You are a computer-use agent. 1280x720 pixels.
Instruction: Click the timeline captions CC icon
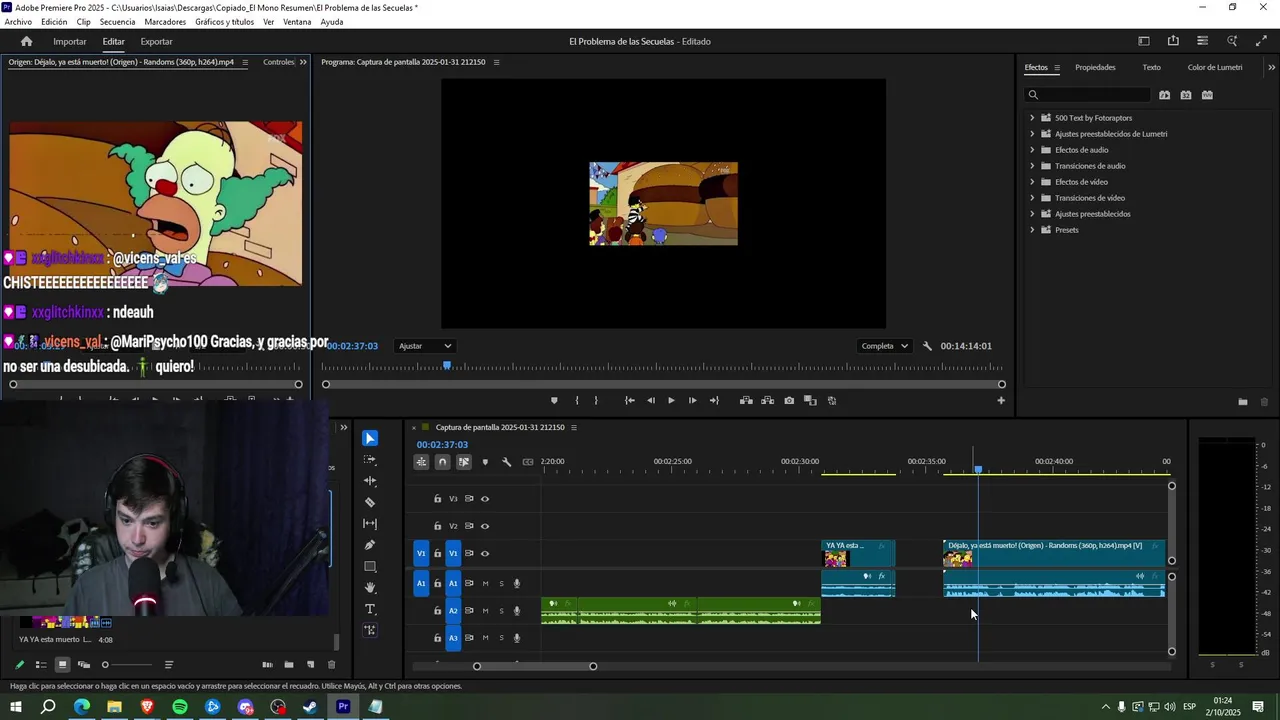point(528,462)
